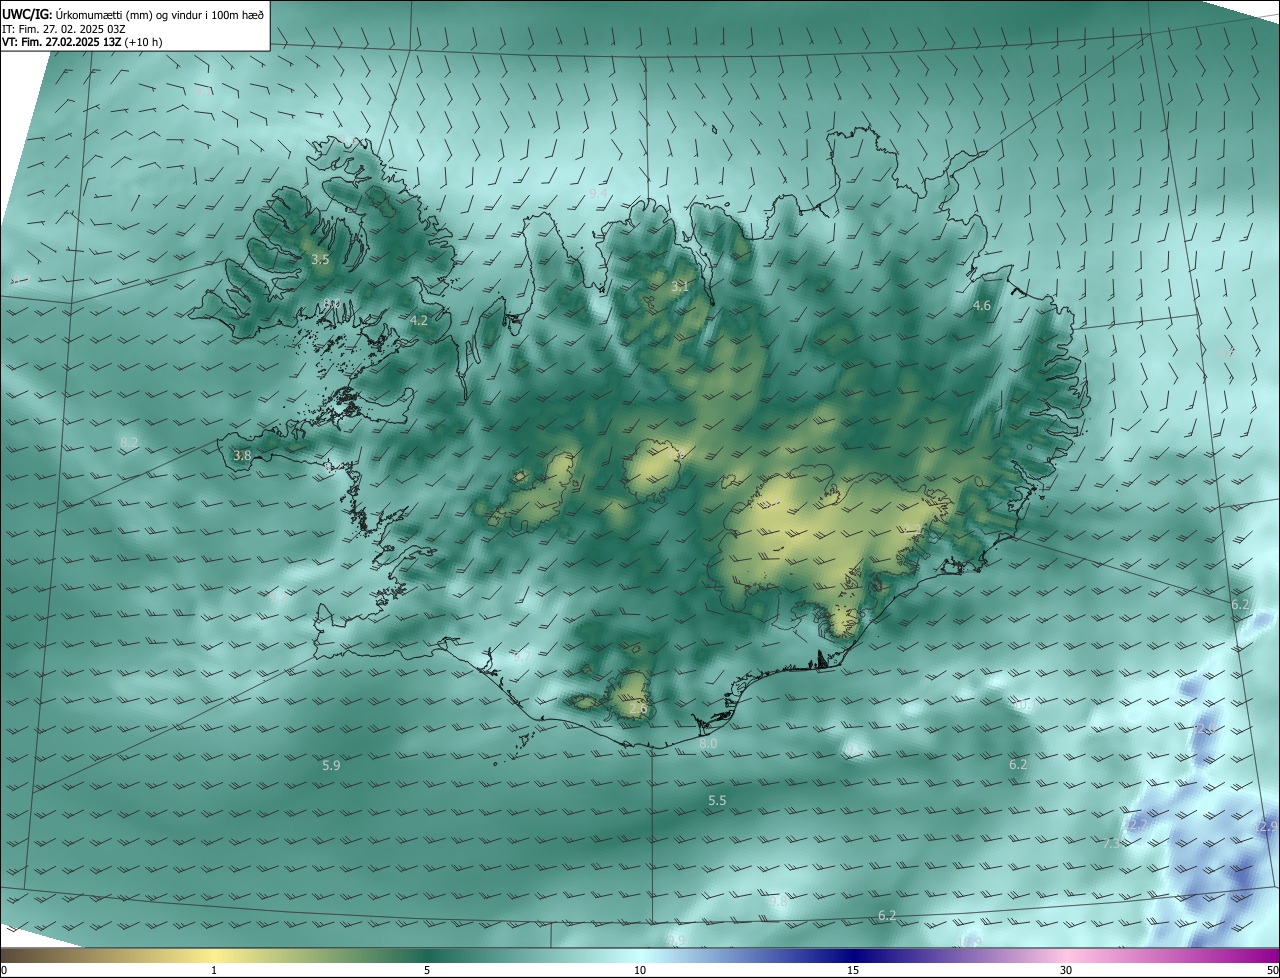Click the 3.1 value in north Iceland

click(x=680, y=286)
